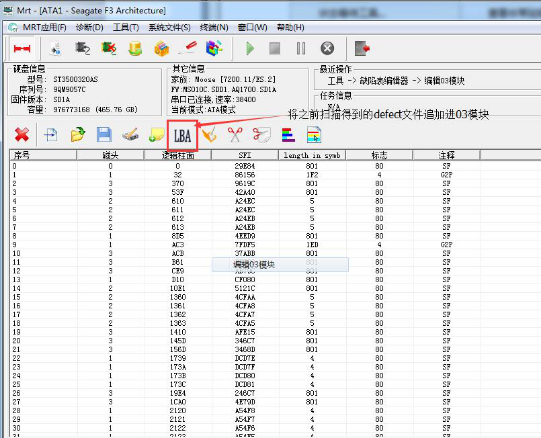Click the drive with pencil write icon
Screen dimensions: 541x438
pyautogui.click(x=130, y=135)
